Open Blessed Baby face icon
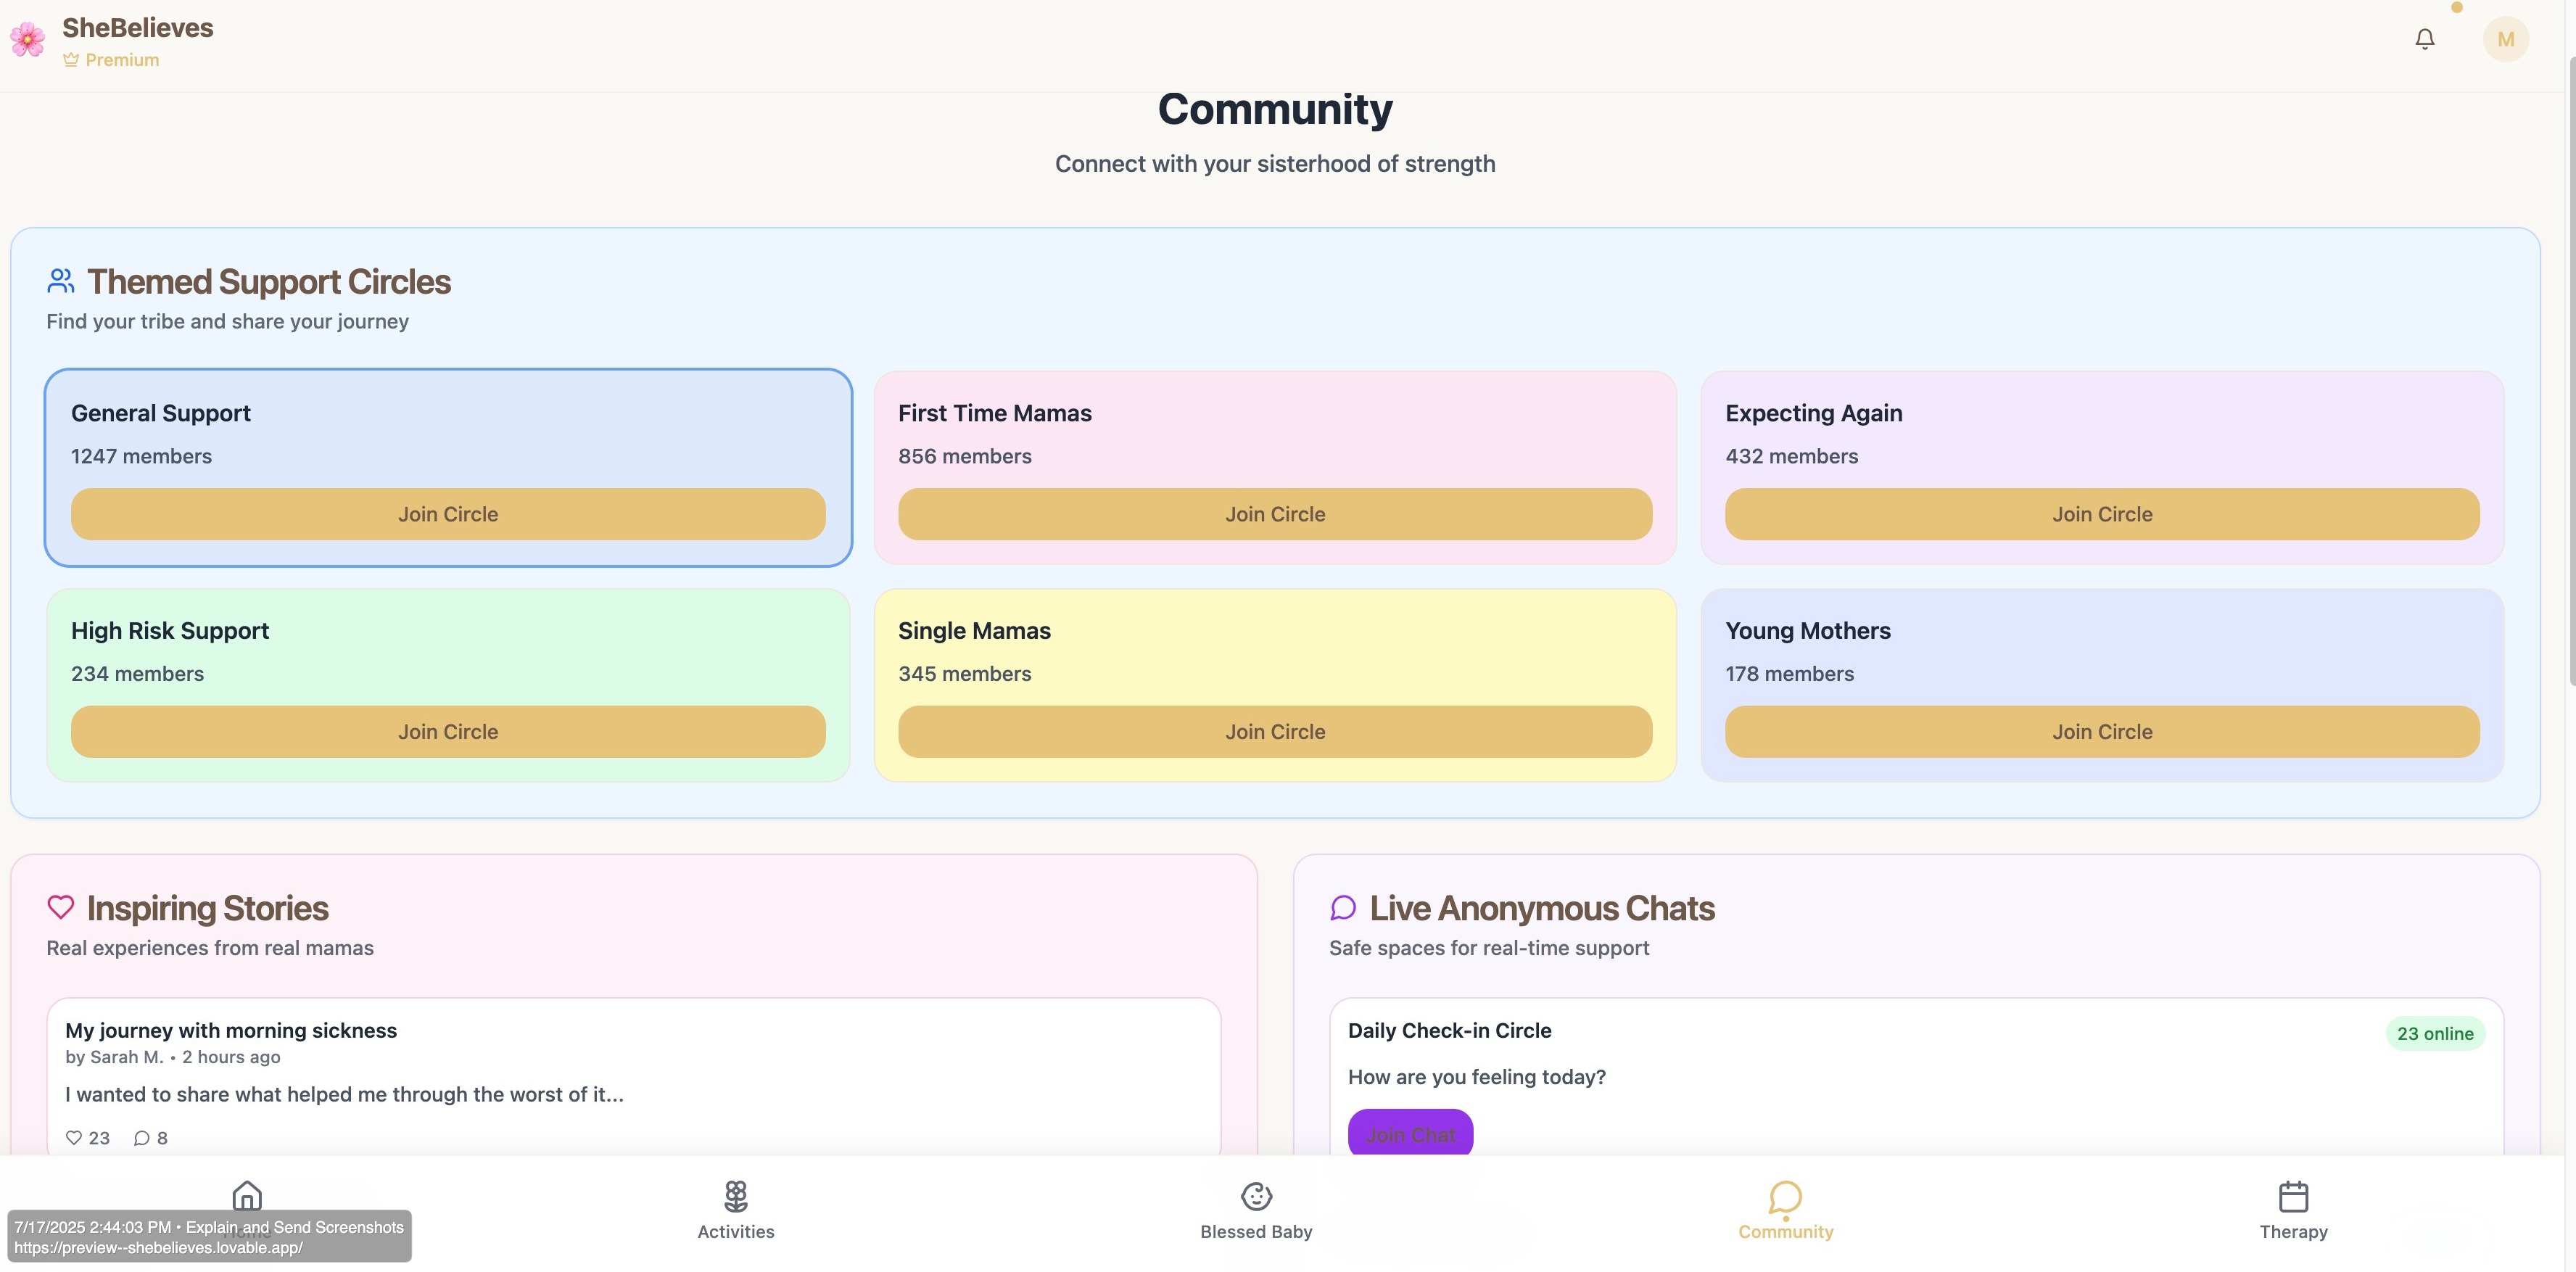Screen dimensions: 2576x1272 tap(1256, 1196)
